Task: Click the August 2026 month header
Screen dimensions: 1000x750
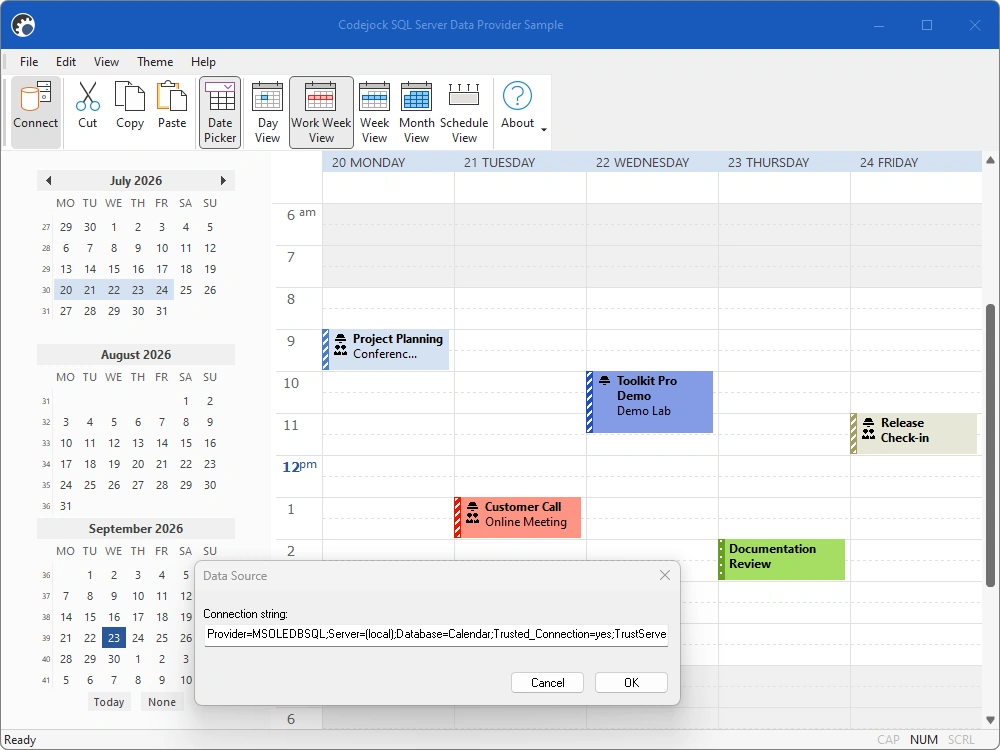Action: (136, 355)
